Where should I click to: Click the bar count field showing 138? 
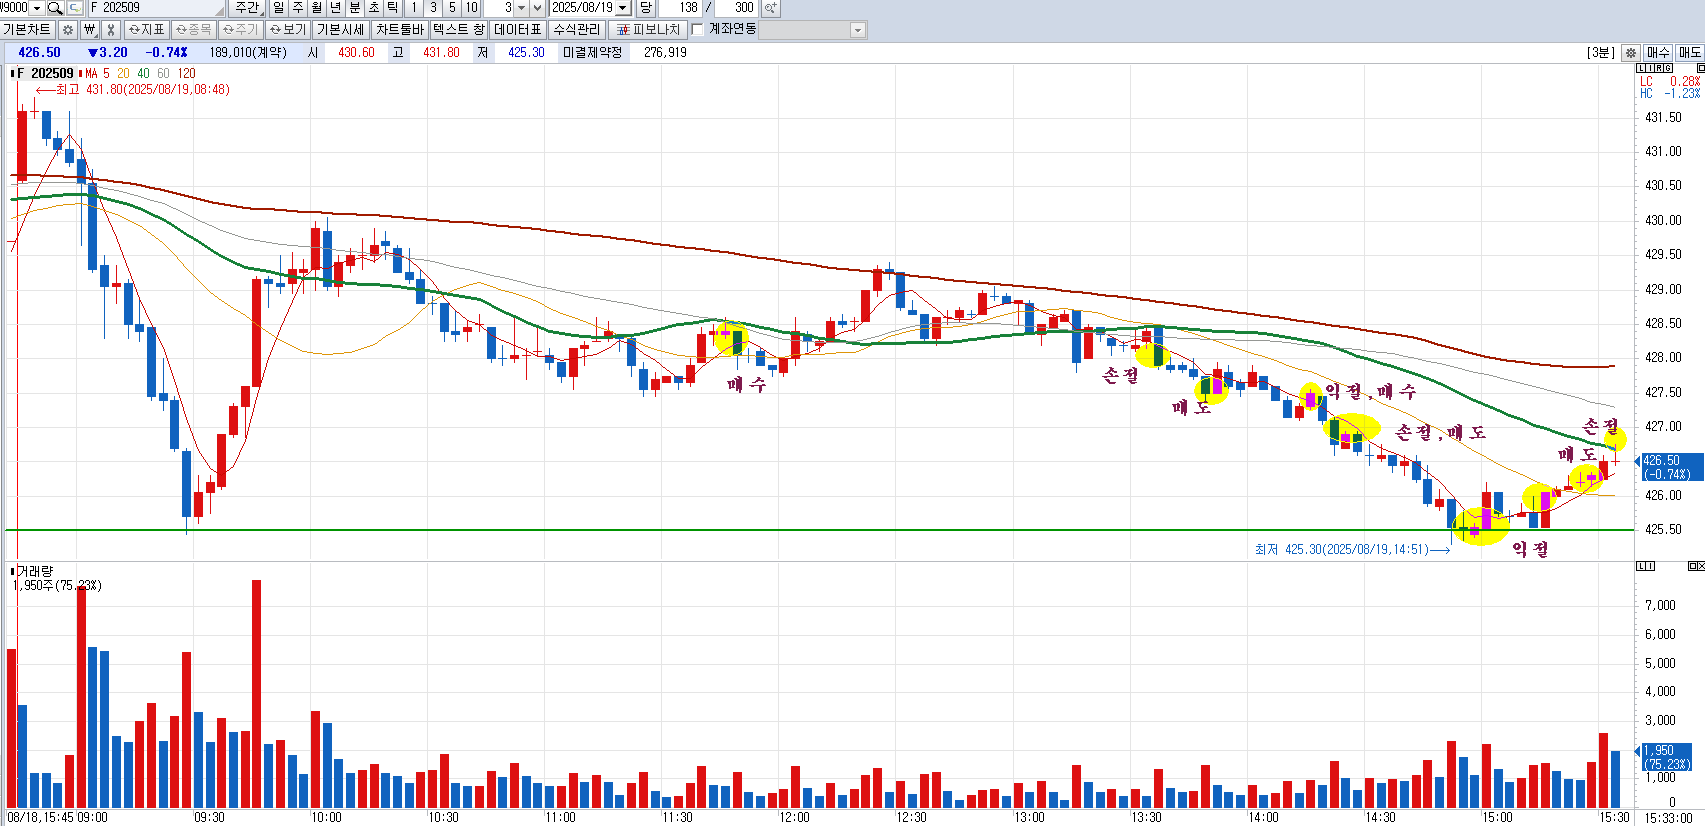[679, 8]
